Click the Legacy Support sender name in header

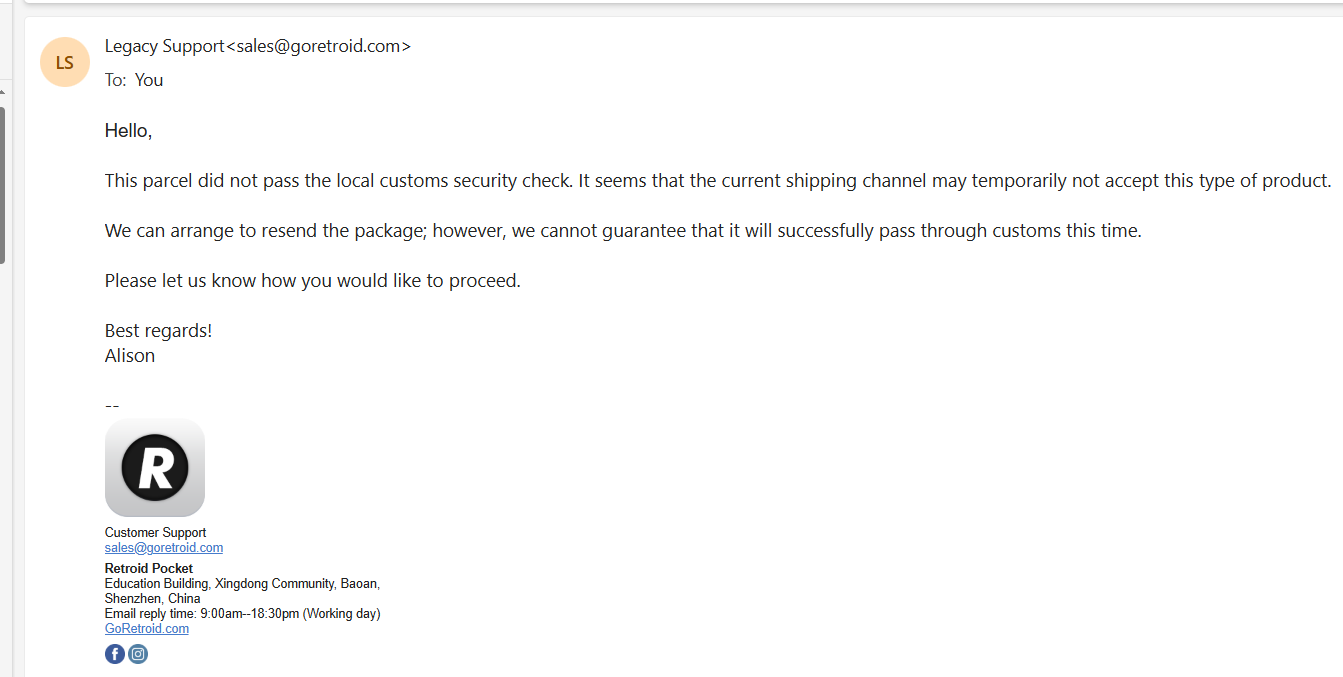pyautogui.click(x=164, y=46)
